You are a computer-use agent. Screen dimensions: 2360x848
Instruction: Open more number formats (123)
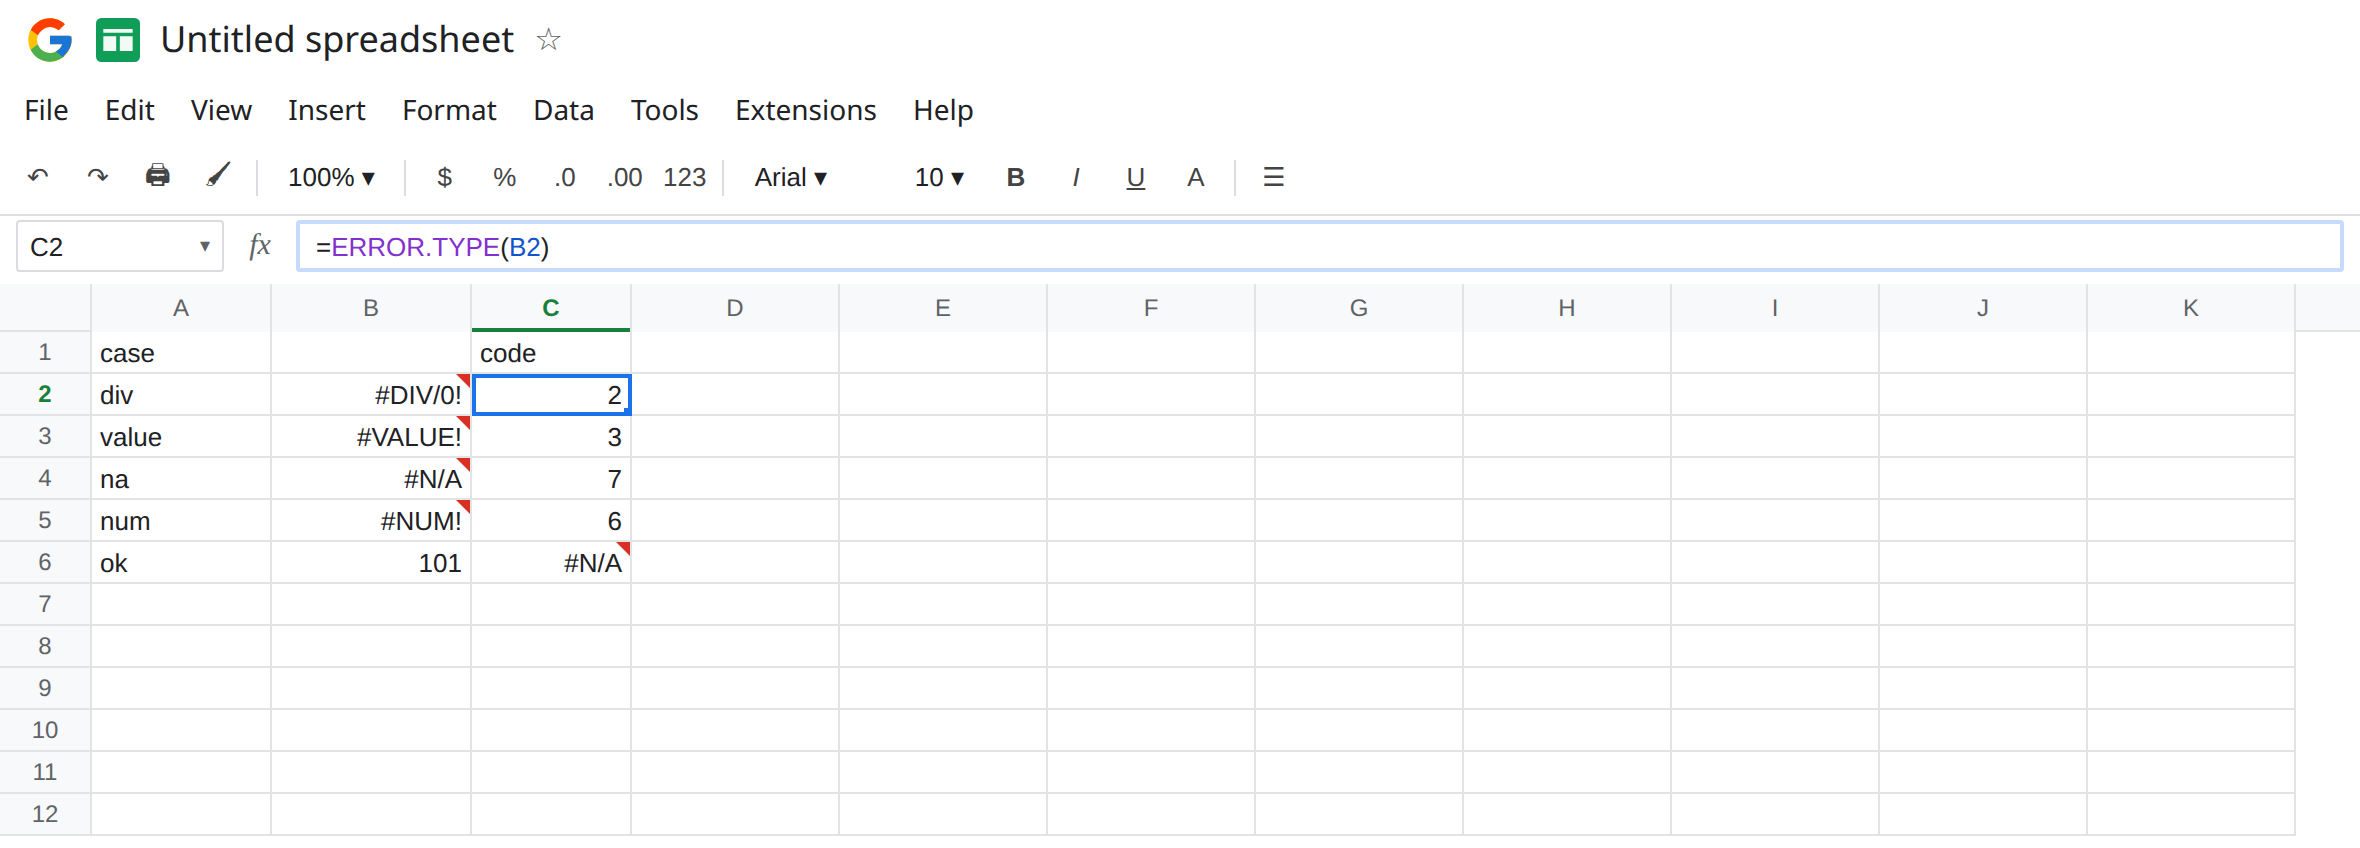685,177
